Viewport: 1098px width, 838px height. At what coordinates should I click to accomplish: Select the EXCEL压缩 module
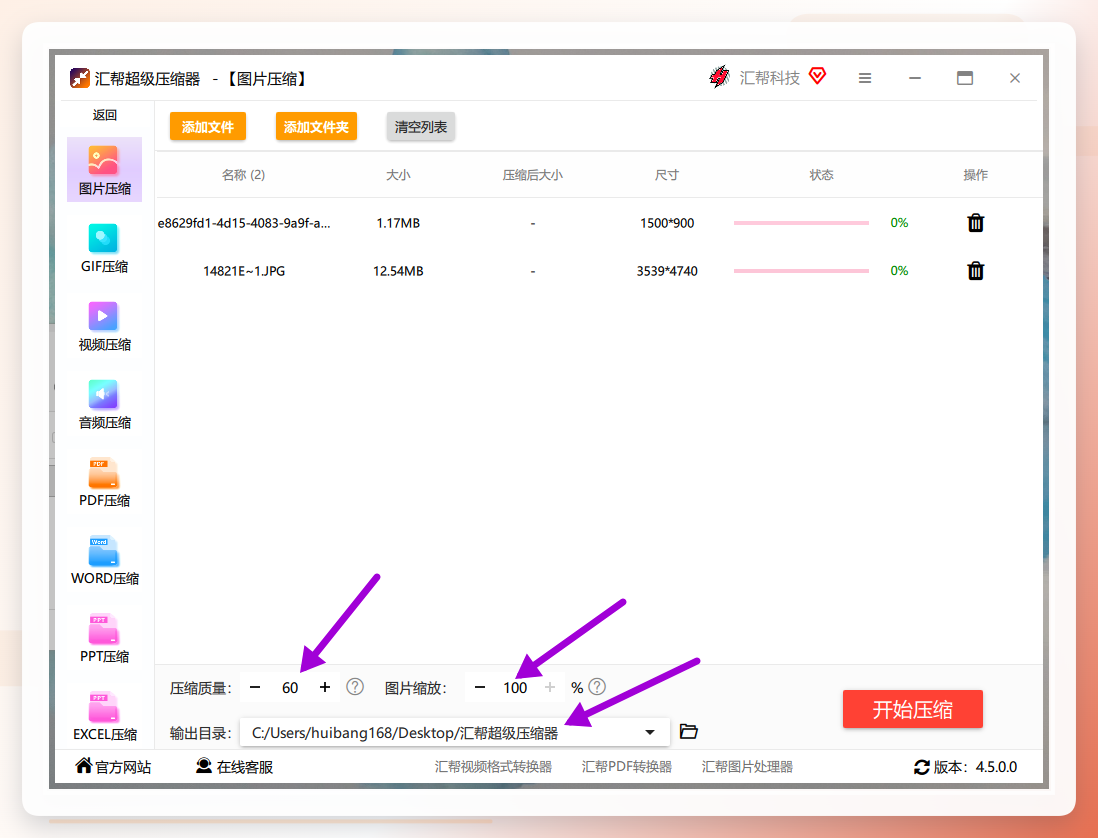(x=104, y=715)
